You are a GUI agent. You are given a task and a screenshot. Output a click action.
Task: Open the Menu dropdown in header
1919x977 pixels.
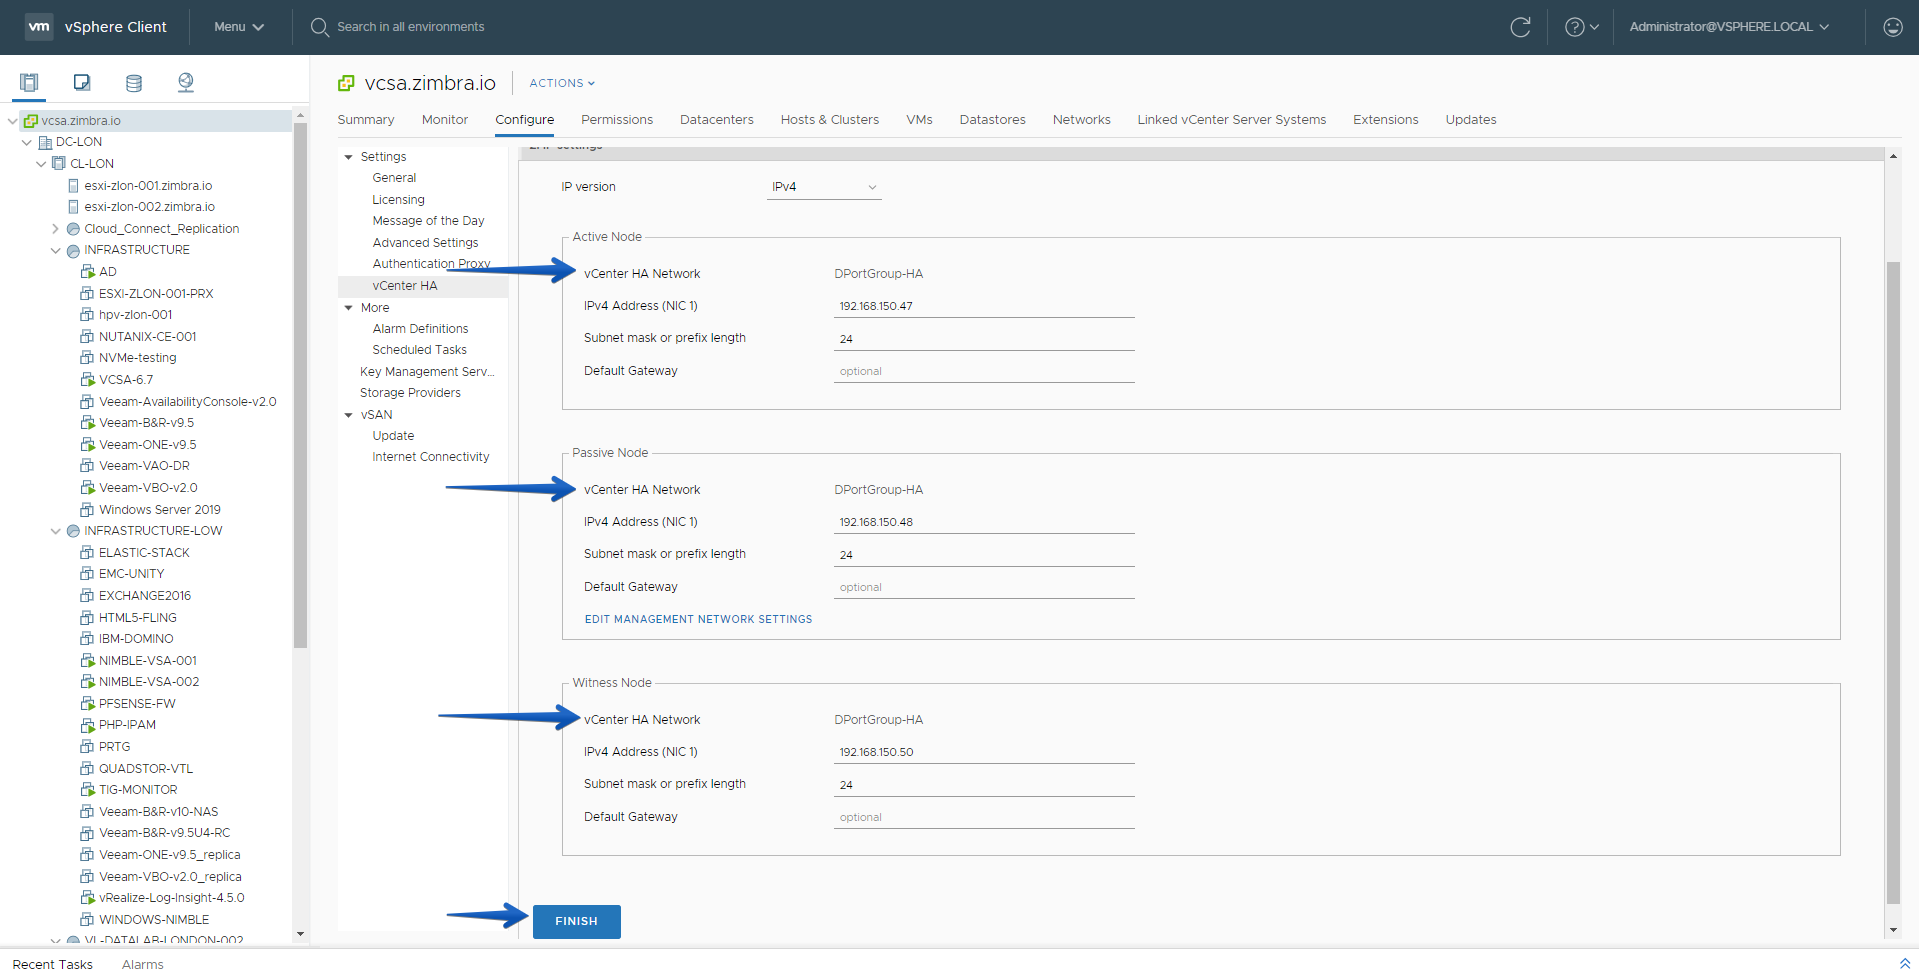[x=239, y=27]
